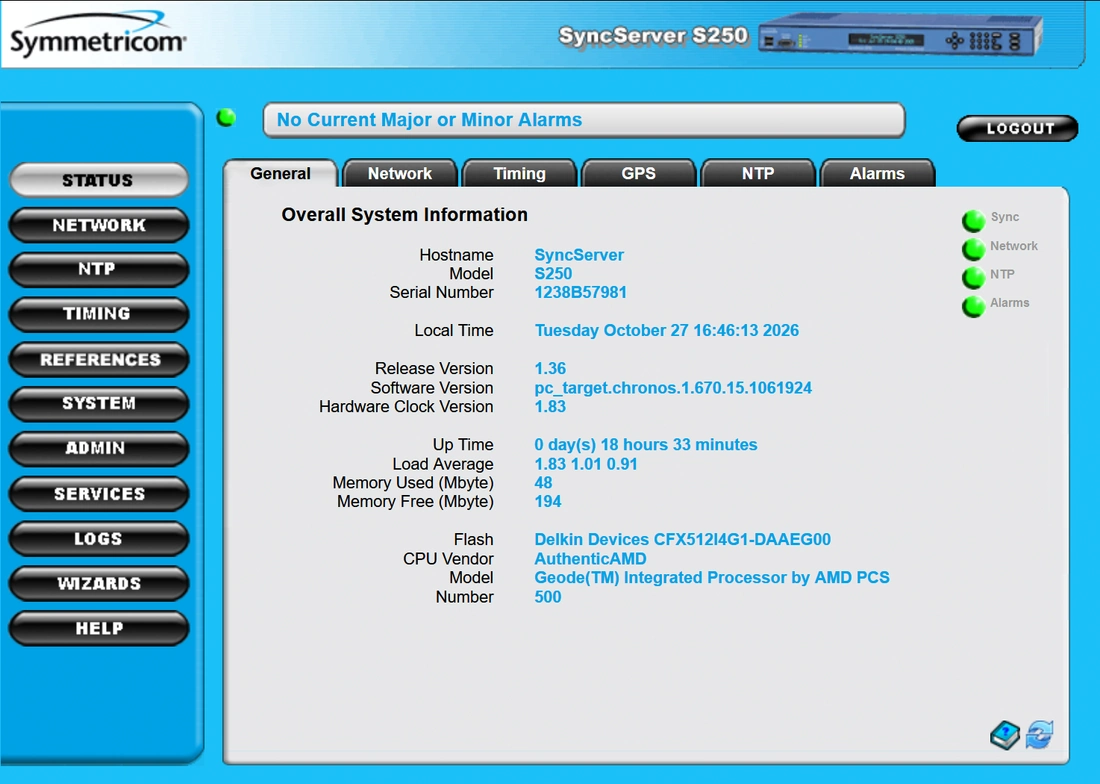
Task: Go to the SERVICES sidebar section
Action: 98,494
